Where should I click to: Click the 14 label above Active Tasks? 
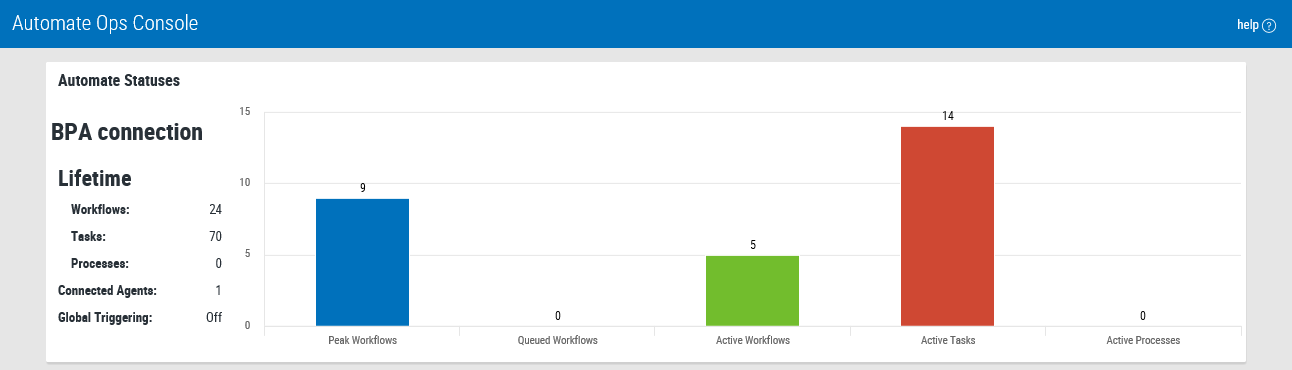[x=947, y=116]
